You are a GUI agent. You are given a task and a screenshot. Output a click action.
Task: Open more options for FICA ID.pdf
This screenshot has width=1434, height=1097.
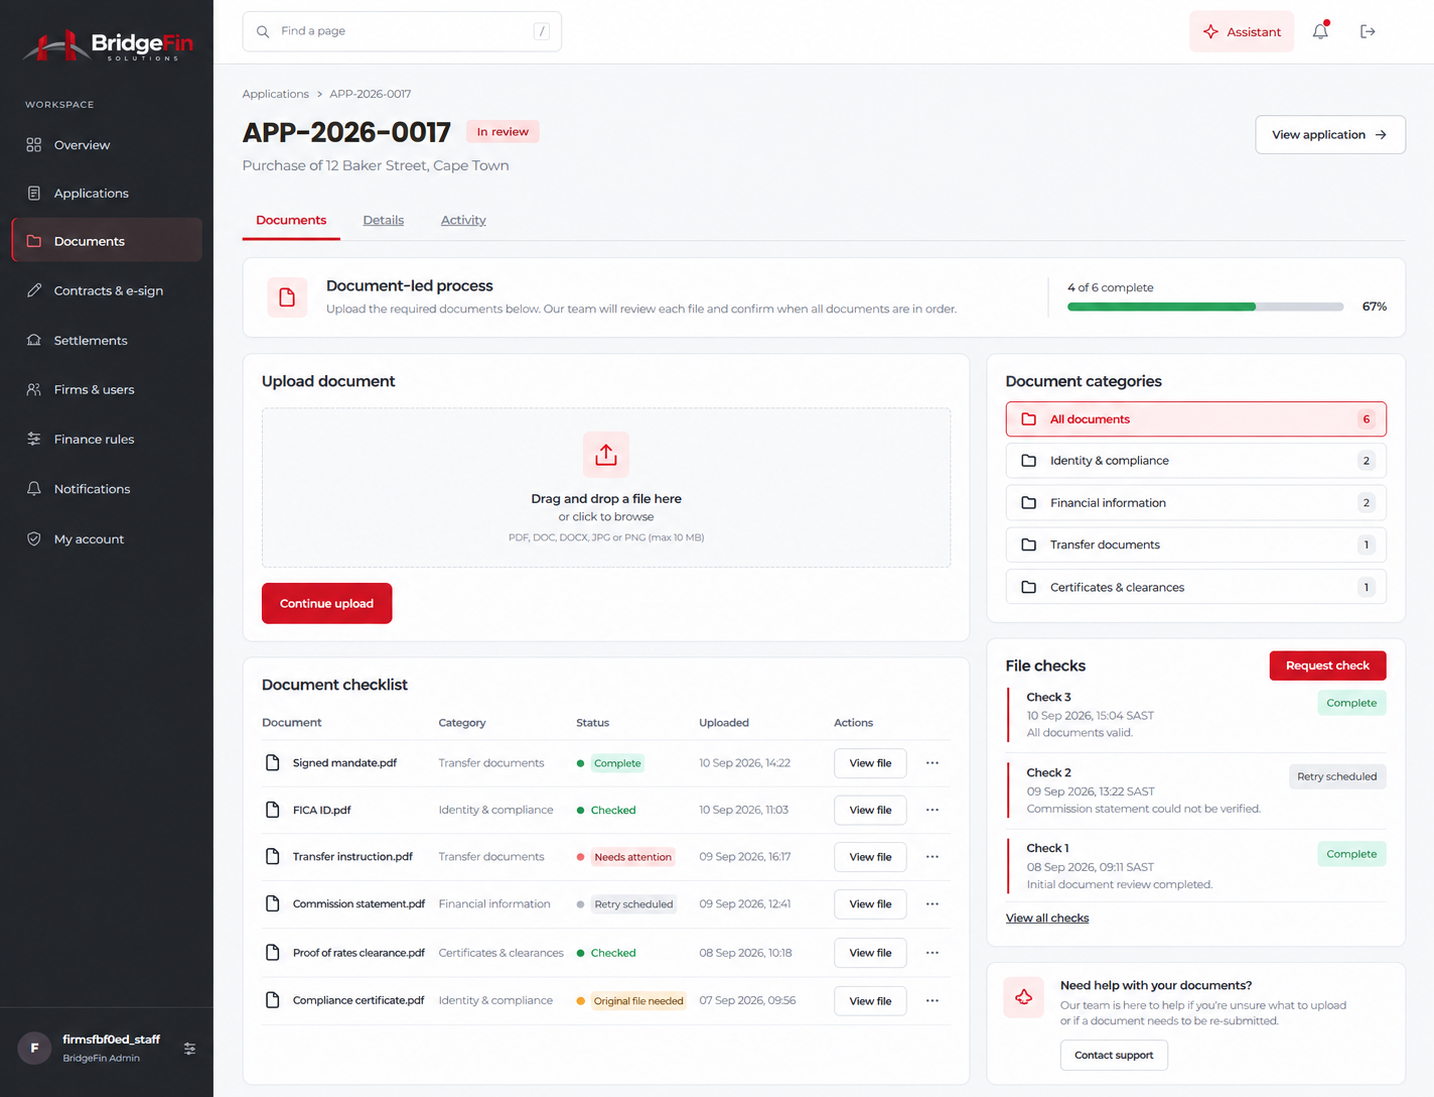pyautogui.click(x=932, y=810)
